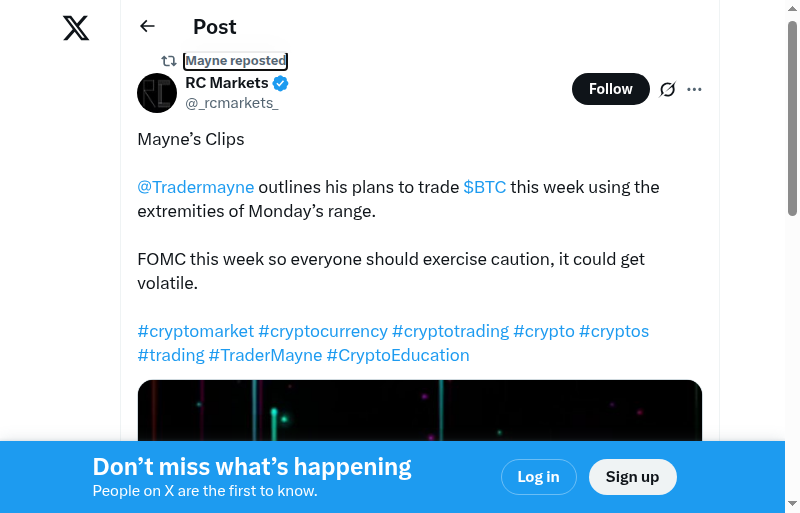
Task: Click the Sign up button
Action: coord(632,477)
